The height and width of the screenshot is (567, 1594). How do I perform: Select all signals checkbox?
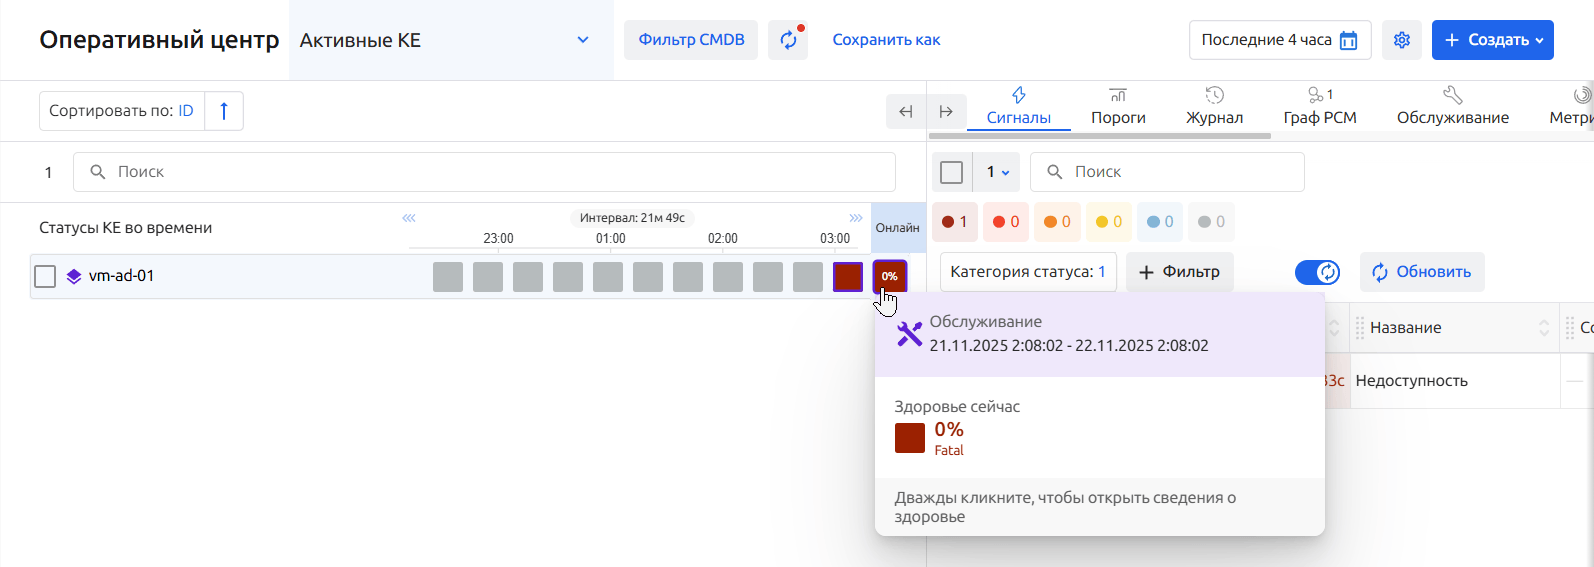[x=952, y=172]
